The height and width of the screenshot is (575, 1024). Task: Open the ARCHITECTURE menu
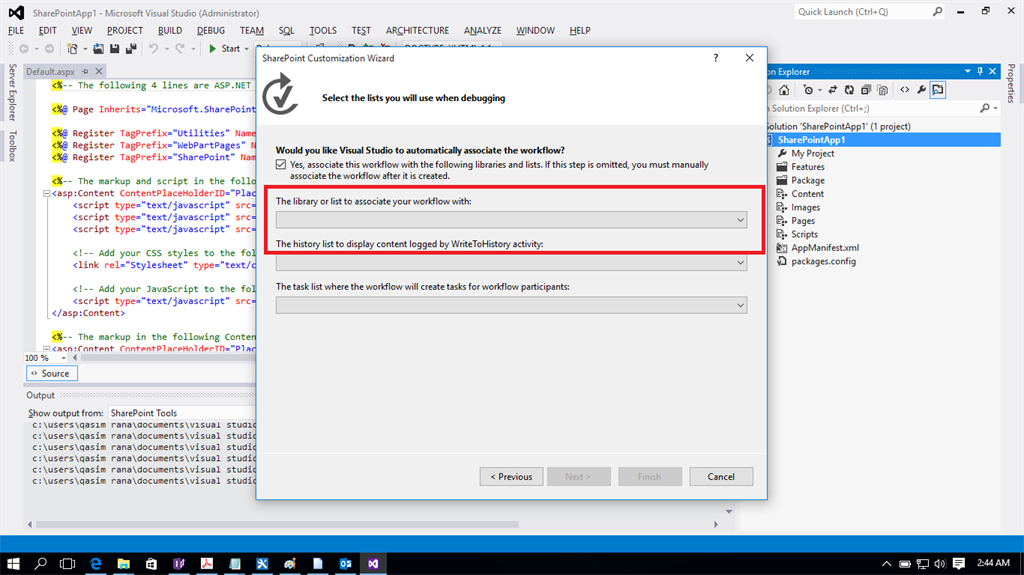point(417,31)
